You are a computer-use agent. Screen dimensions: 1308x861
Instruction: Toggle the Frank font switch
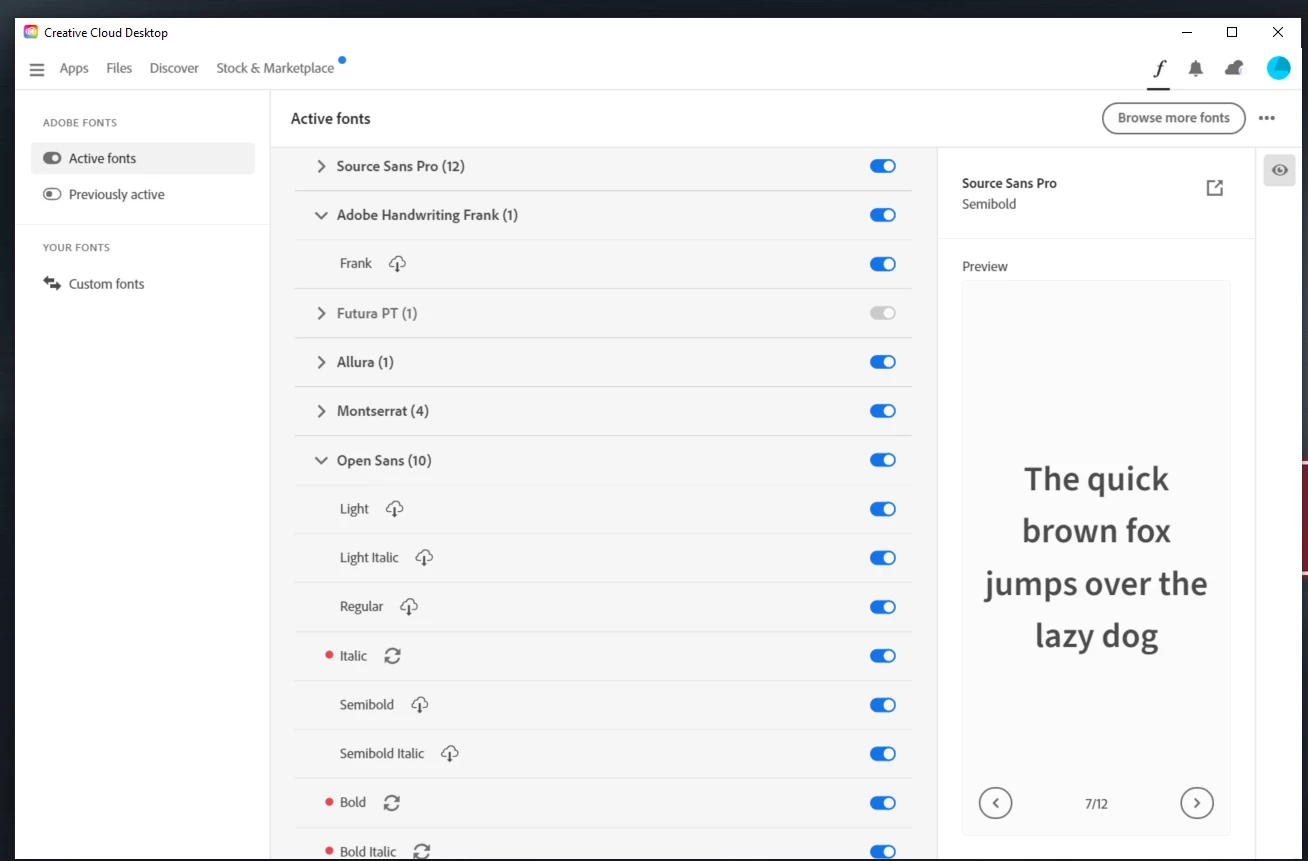pyautogui.click(x=883, y=264)
